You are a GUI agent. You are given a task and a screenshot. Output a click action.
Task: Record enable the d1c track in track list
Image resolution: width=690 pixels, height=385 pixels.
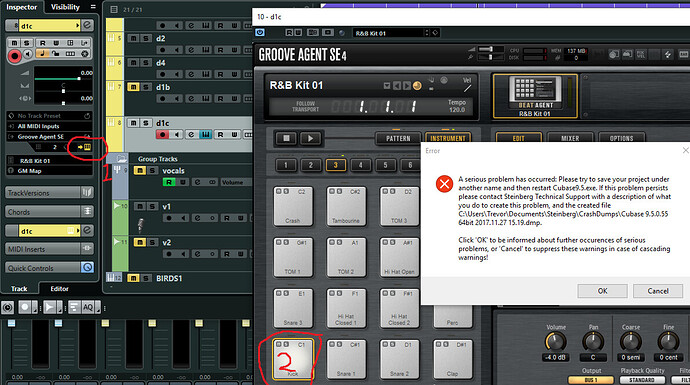(162, 135)
